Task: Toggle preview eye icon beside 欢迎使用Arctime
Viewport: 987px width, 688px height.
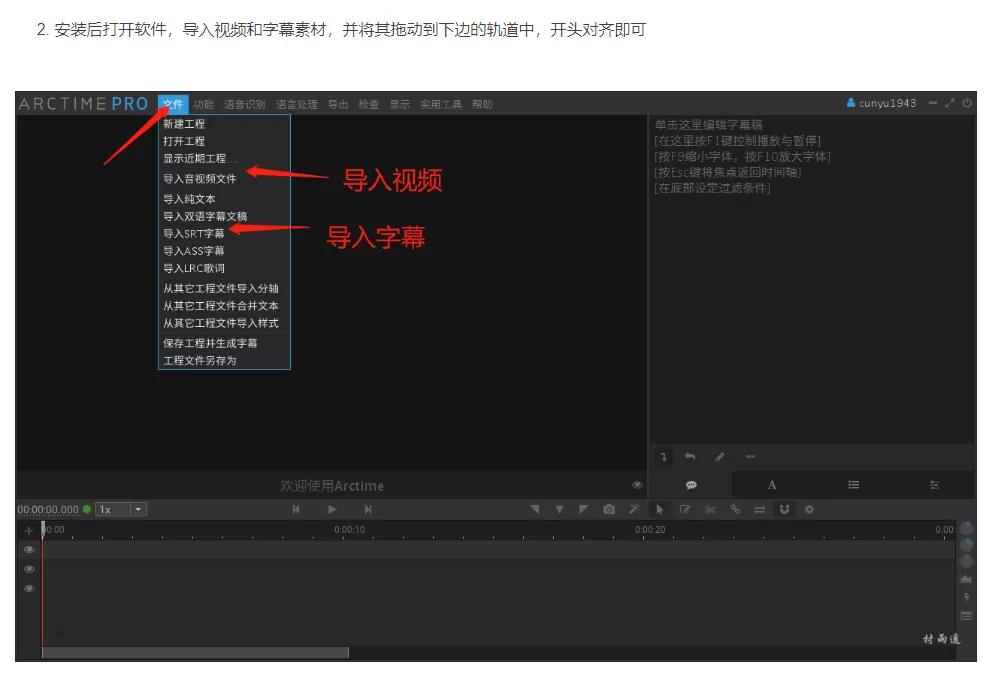Action: [x=637, y=485]
